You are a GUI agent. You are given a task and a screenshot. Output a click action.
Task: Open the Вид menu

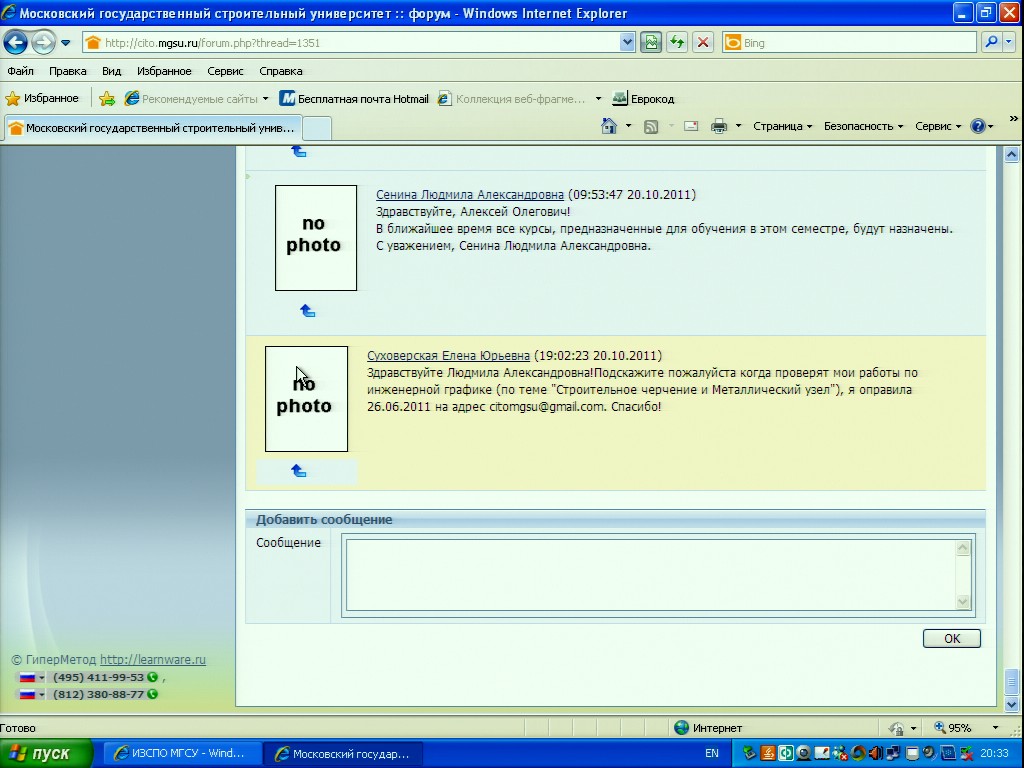coord(111,71)
